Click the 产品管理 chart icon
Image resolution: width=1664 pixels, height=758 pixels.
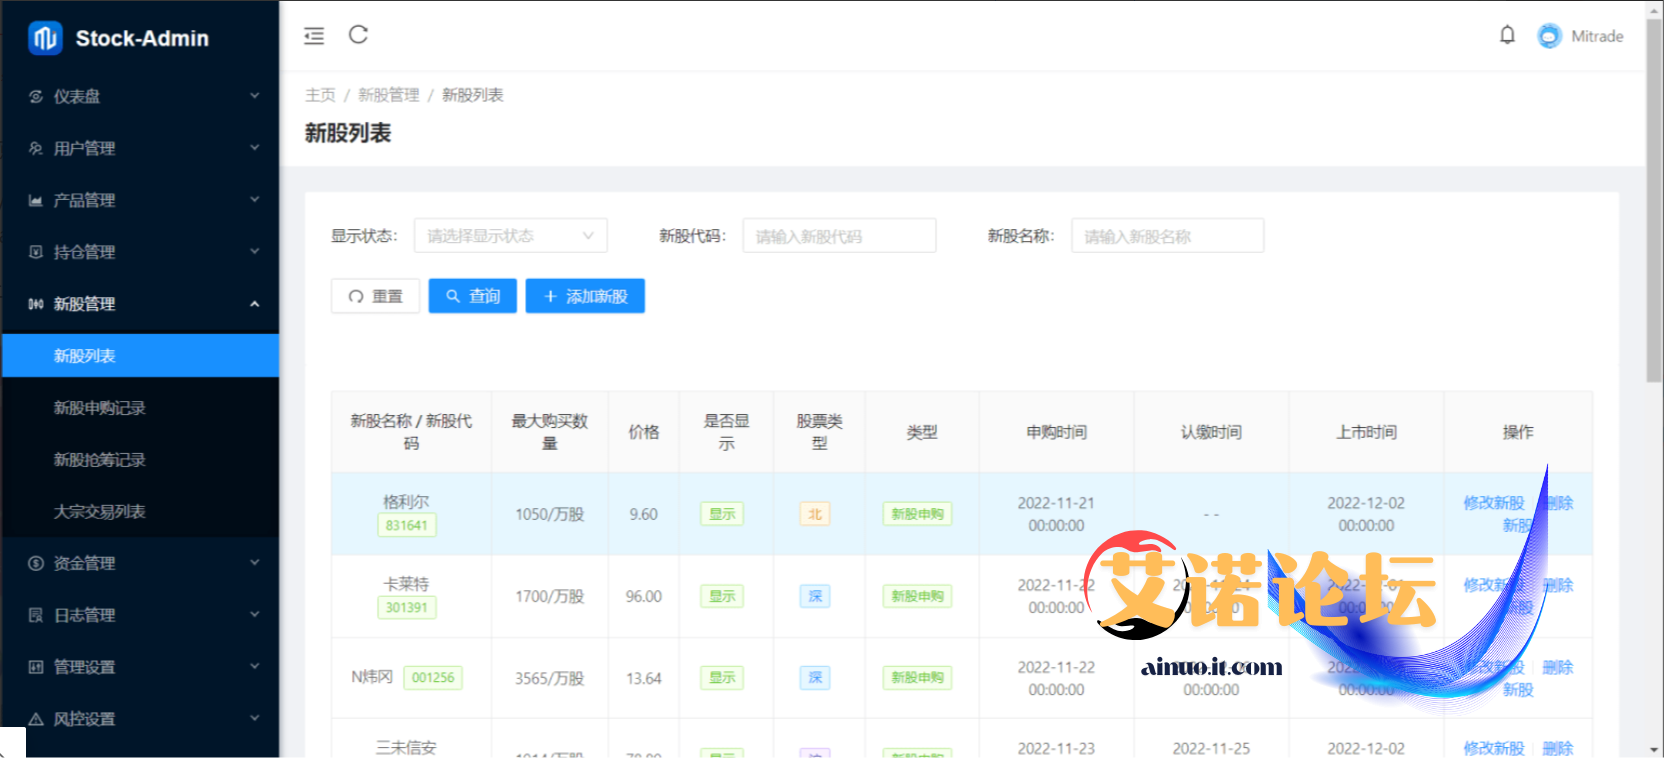coord(36,200)
